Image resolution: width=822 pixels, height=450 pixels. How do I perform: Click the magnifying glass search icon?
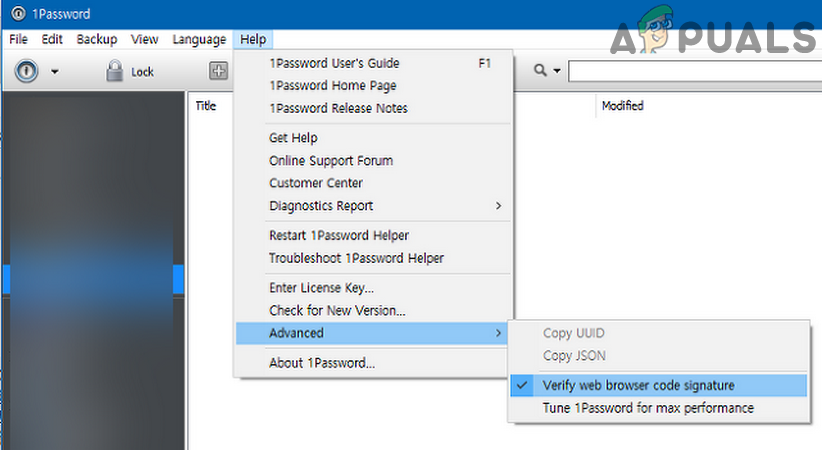540,71
